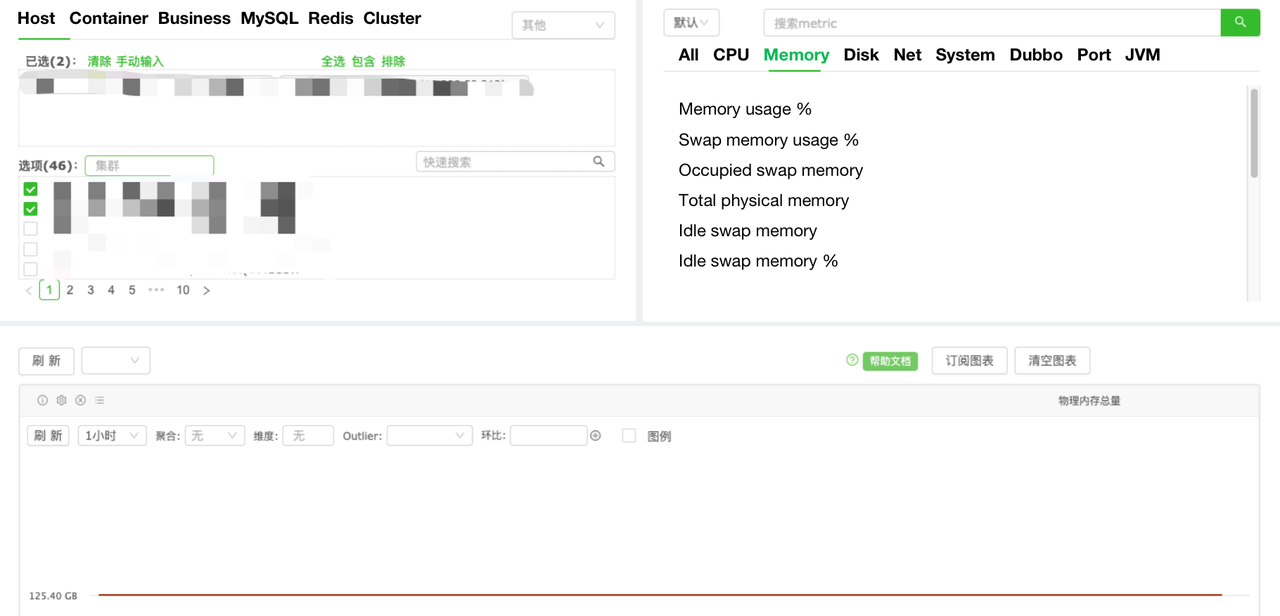Click the green metric search button
This screenshot has width=1280, height=616.
1240,22
